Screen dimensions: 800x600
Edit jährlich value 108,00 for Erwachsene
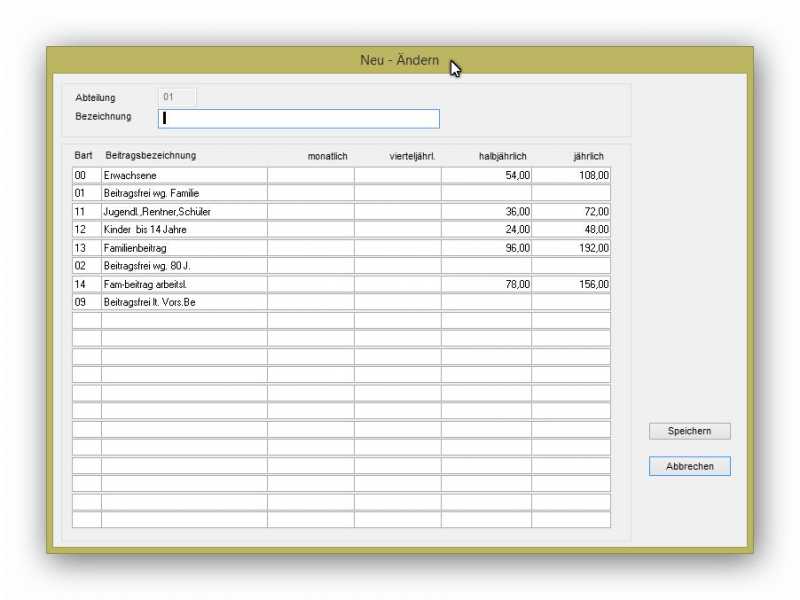571,175
